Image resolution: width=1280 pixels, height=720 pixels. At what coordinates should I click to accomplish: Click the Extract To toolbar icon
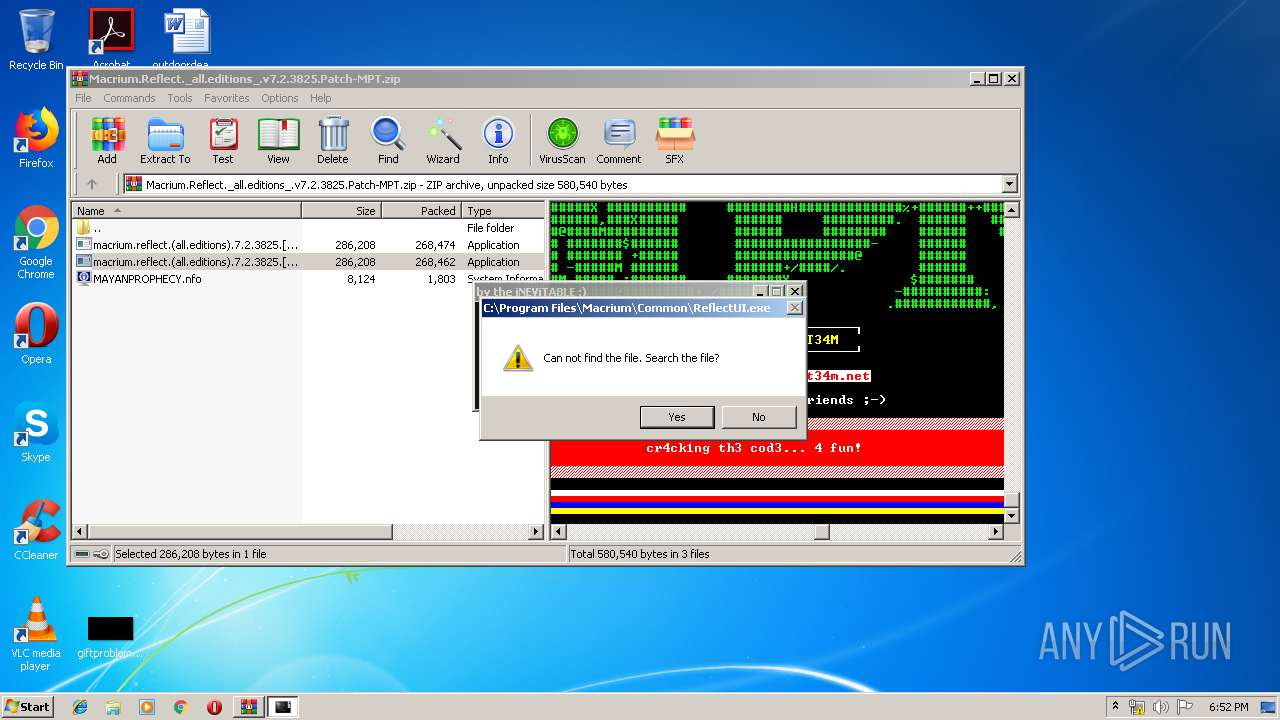click(x=165, y=140)
